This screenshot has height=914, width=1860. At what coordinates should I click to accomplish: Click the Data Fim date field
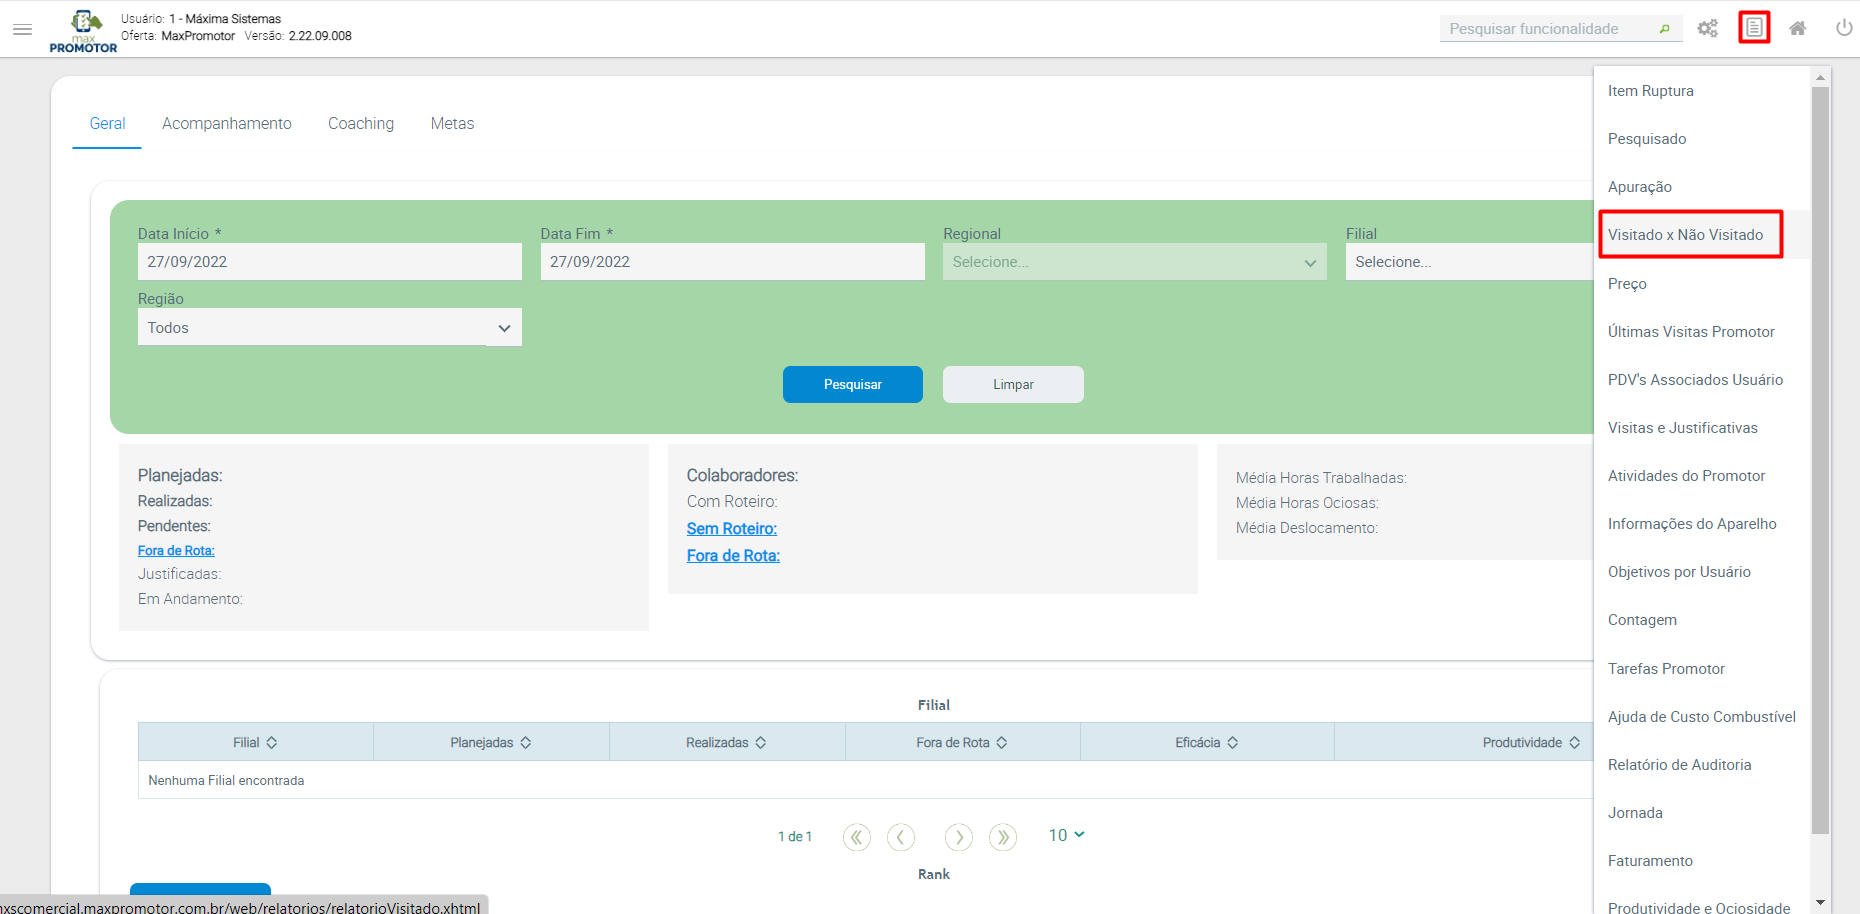733,262
